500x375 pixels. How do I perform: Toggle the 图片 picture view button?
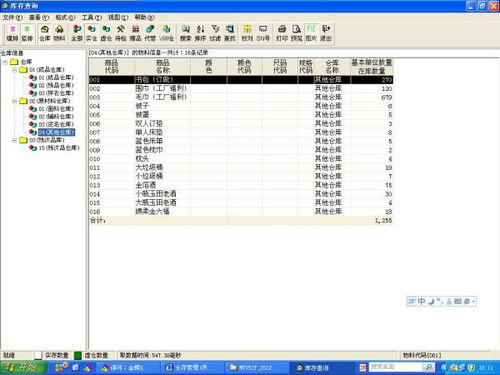[311, 33]
